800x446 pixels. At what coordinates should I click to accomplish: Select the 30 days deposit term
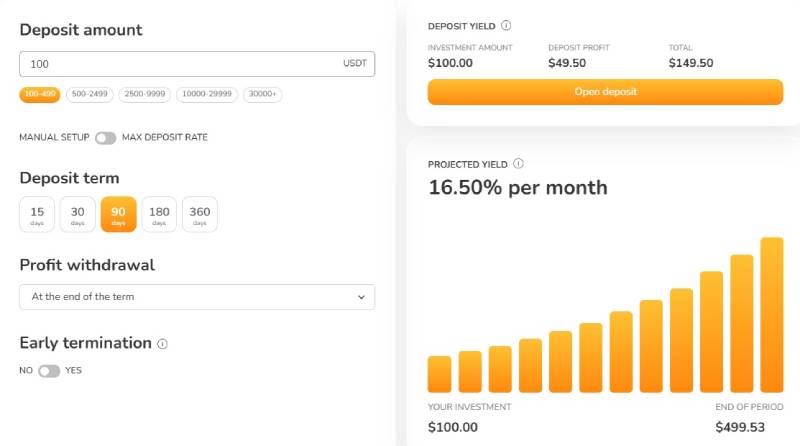[x=78, y=214]
